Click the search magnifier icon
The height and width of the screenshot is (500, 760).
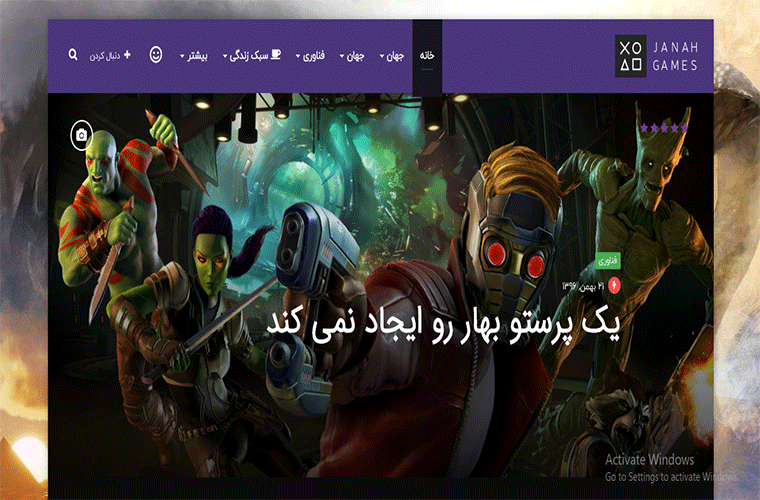(73, 56)
